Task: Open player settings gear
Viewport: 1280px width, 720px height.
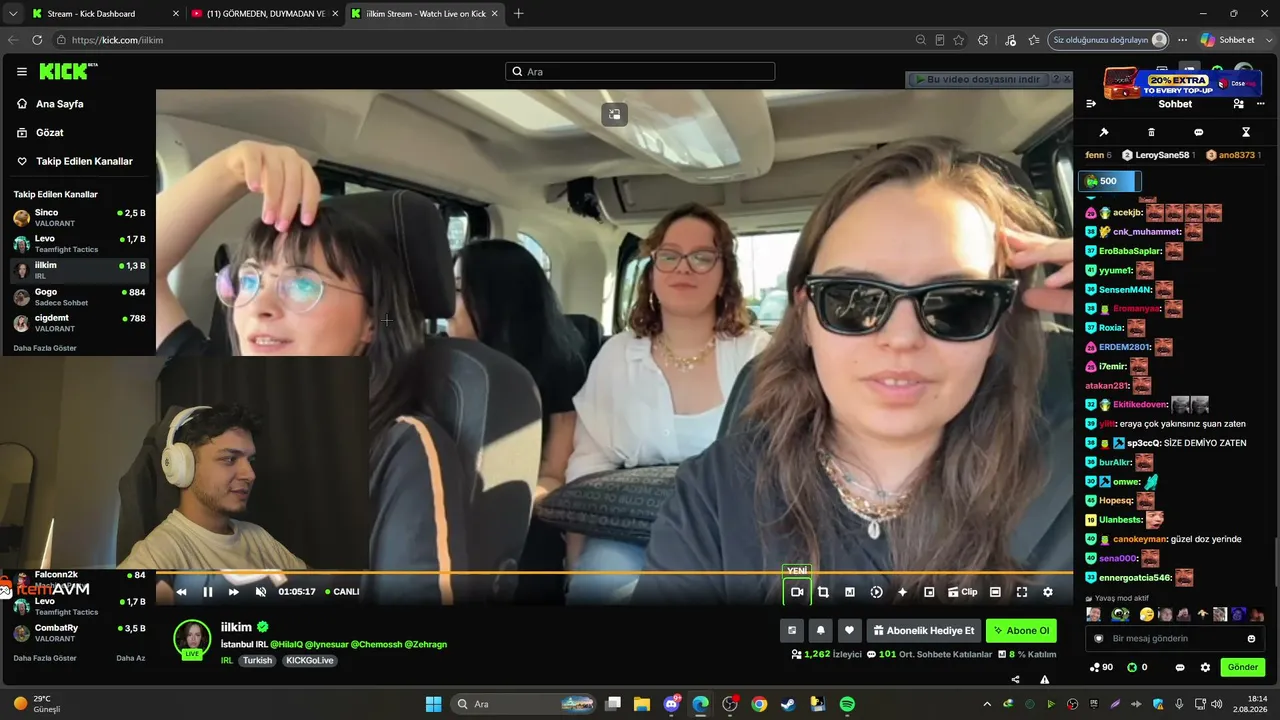Action: pos(1048,592)
